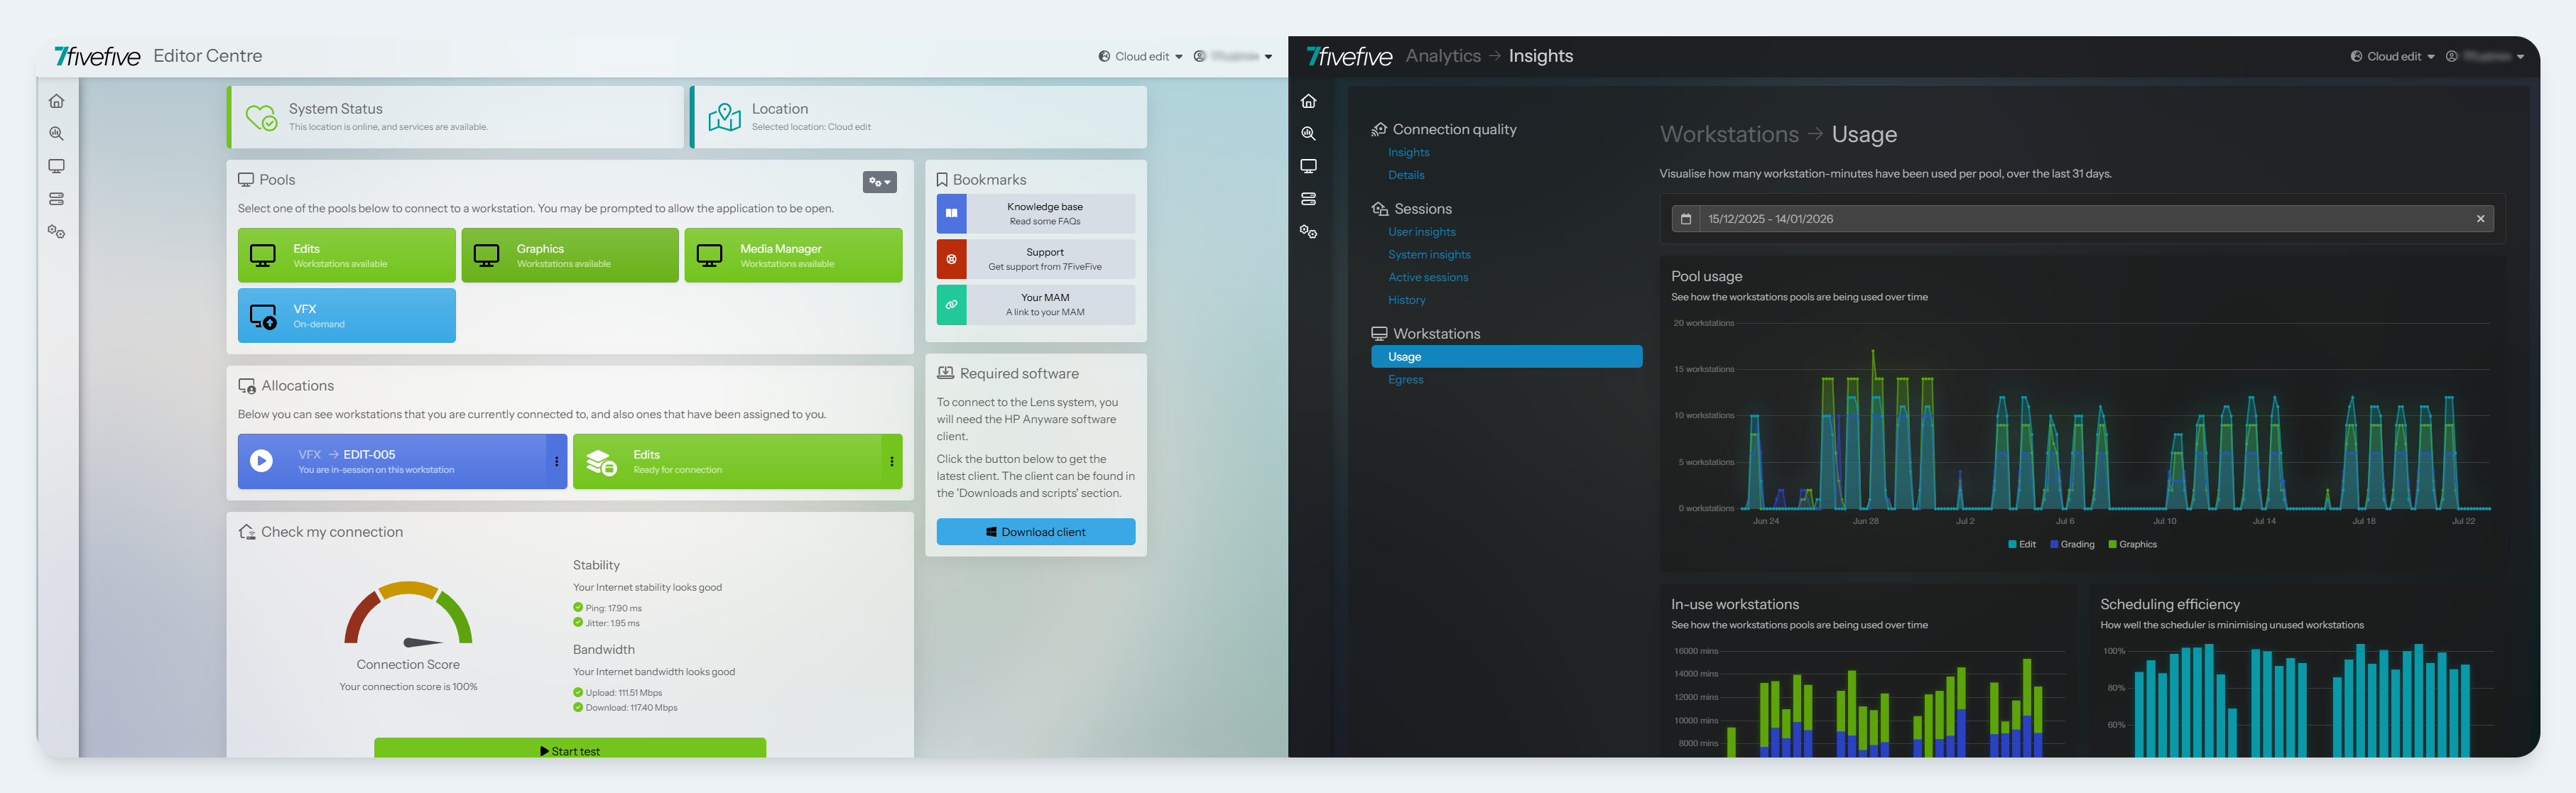The image size is (2576, 793).
Task: Open Cloud edit dropdown in Editor Centre header
Action: point(1141,57)
